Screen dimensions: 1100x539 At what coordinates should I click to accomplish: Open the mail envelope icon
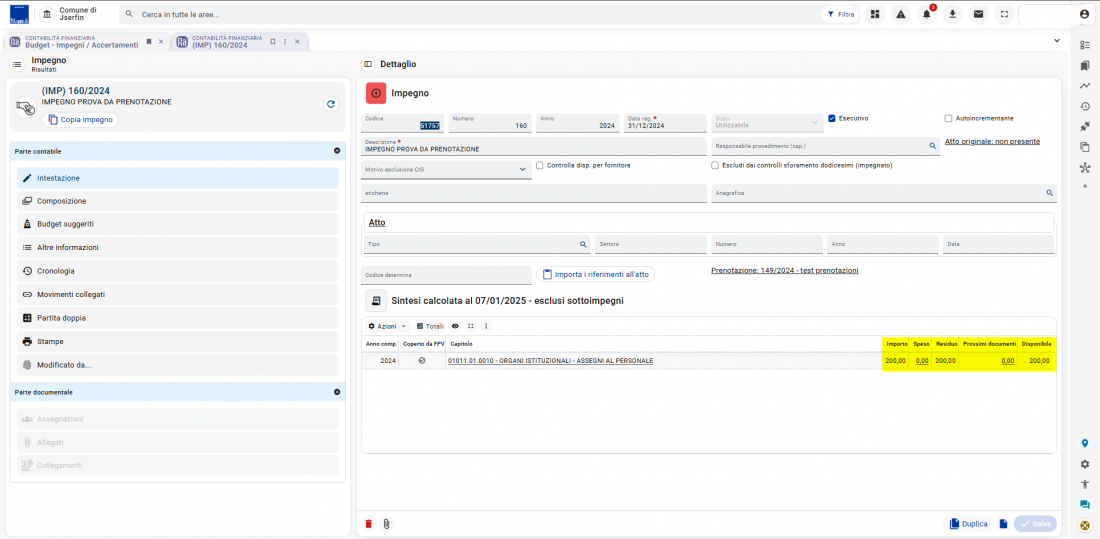pyautogui.click(x=979, y=14)
